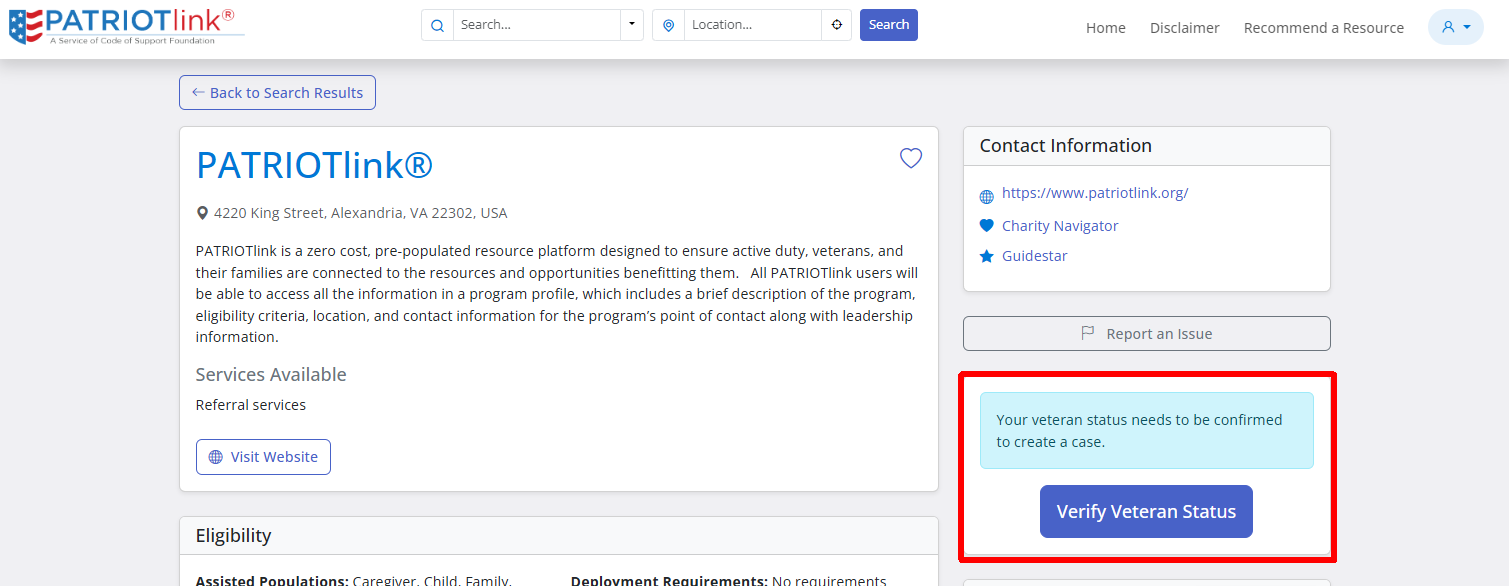Click the Contact Information header
The image size is (1509, 586).
[x=1147, y=146]
